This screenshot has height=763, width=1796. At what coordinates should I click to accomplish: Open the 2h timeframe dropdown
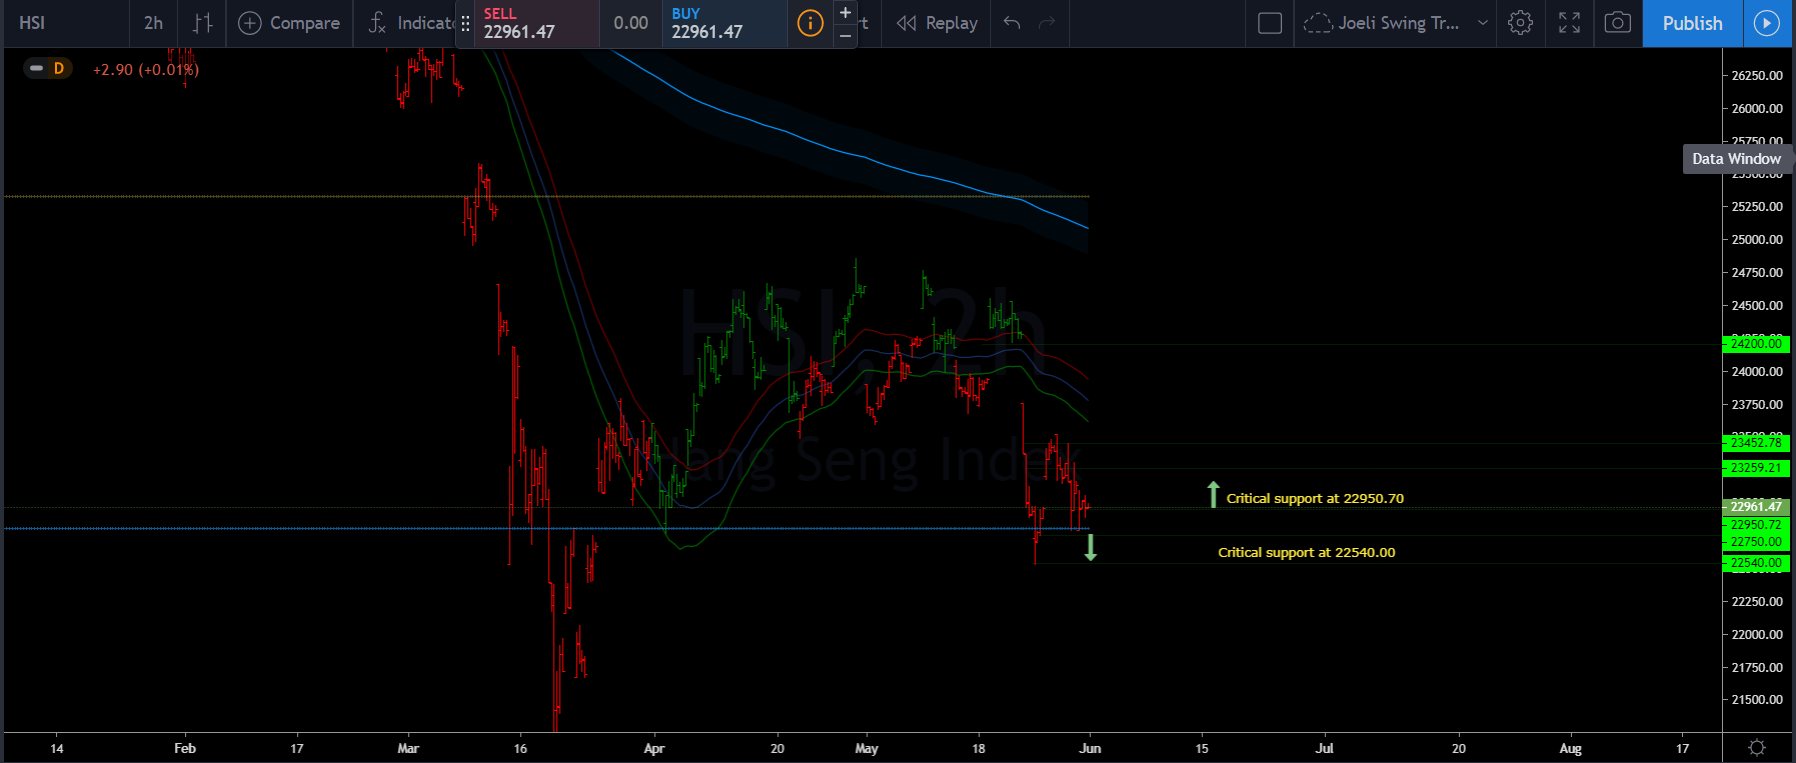pos(153,23)
